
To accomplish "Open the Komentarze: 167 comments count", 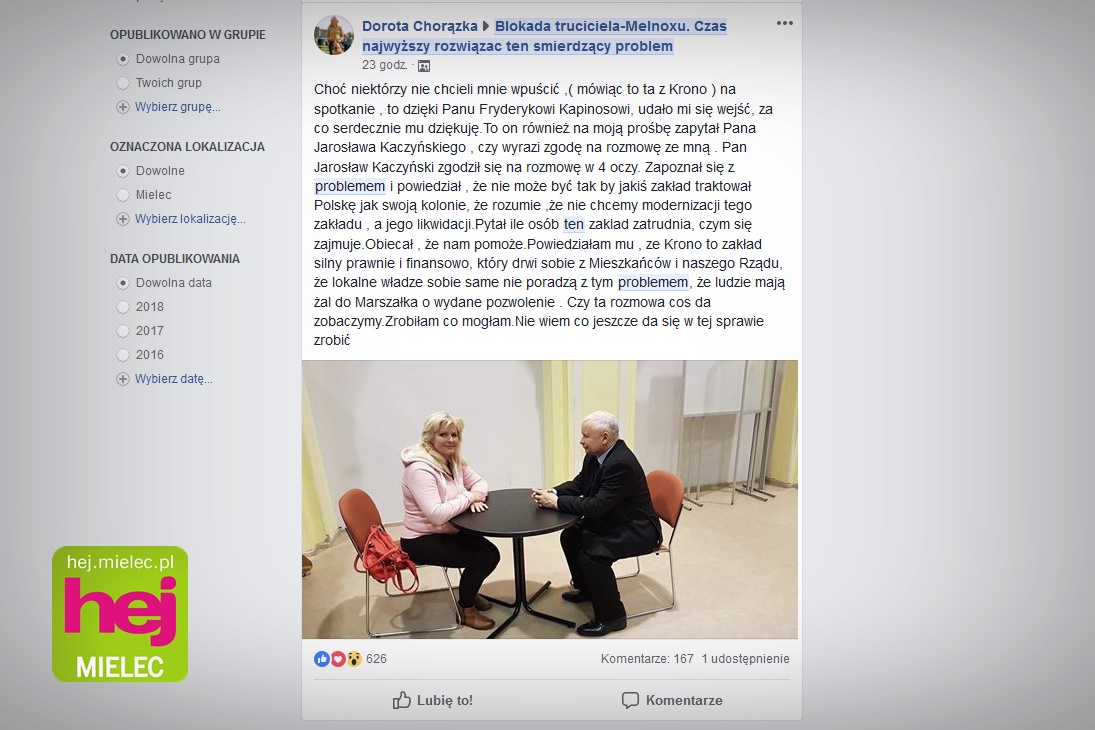I will point(647,659).
